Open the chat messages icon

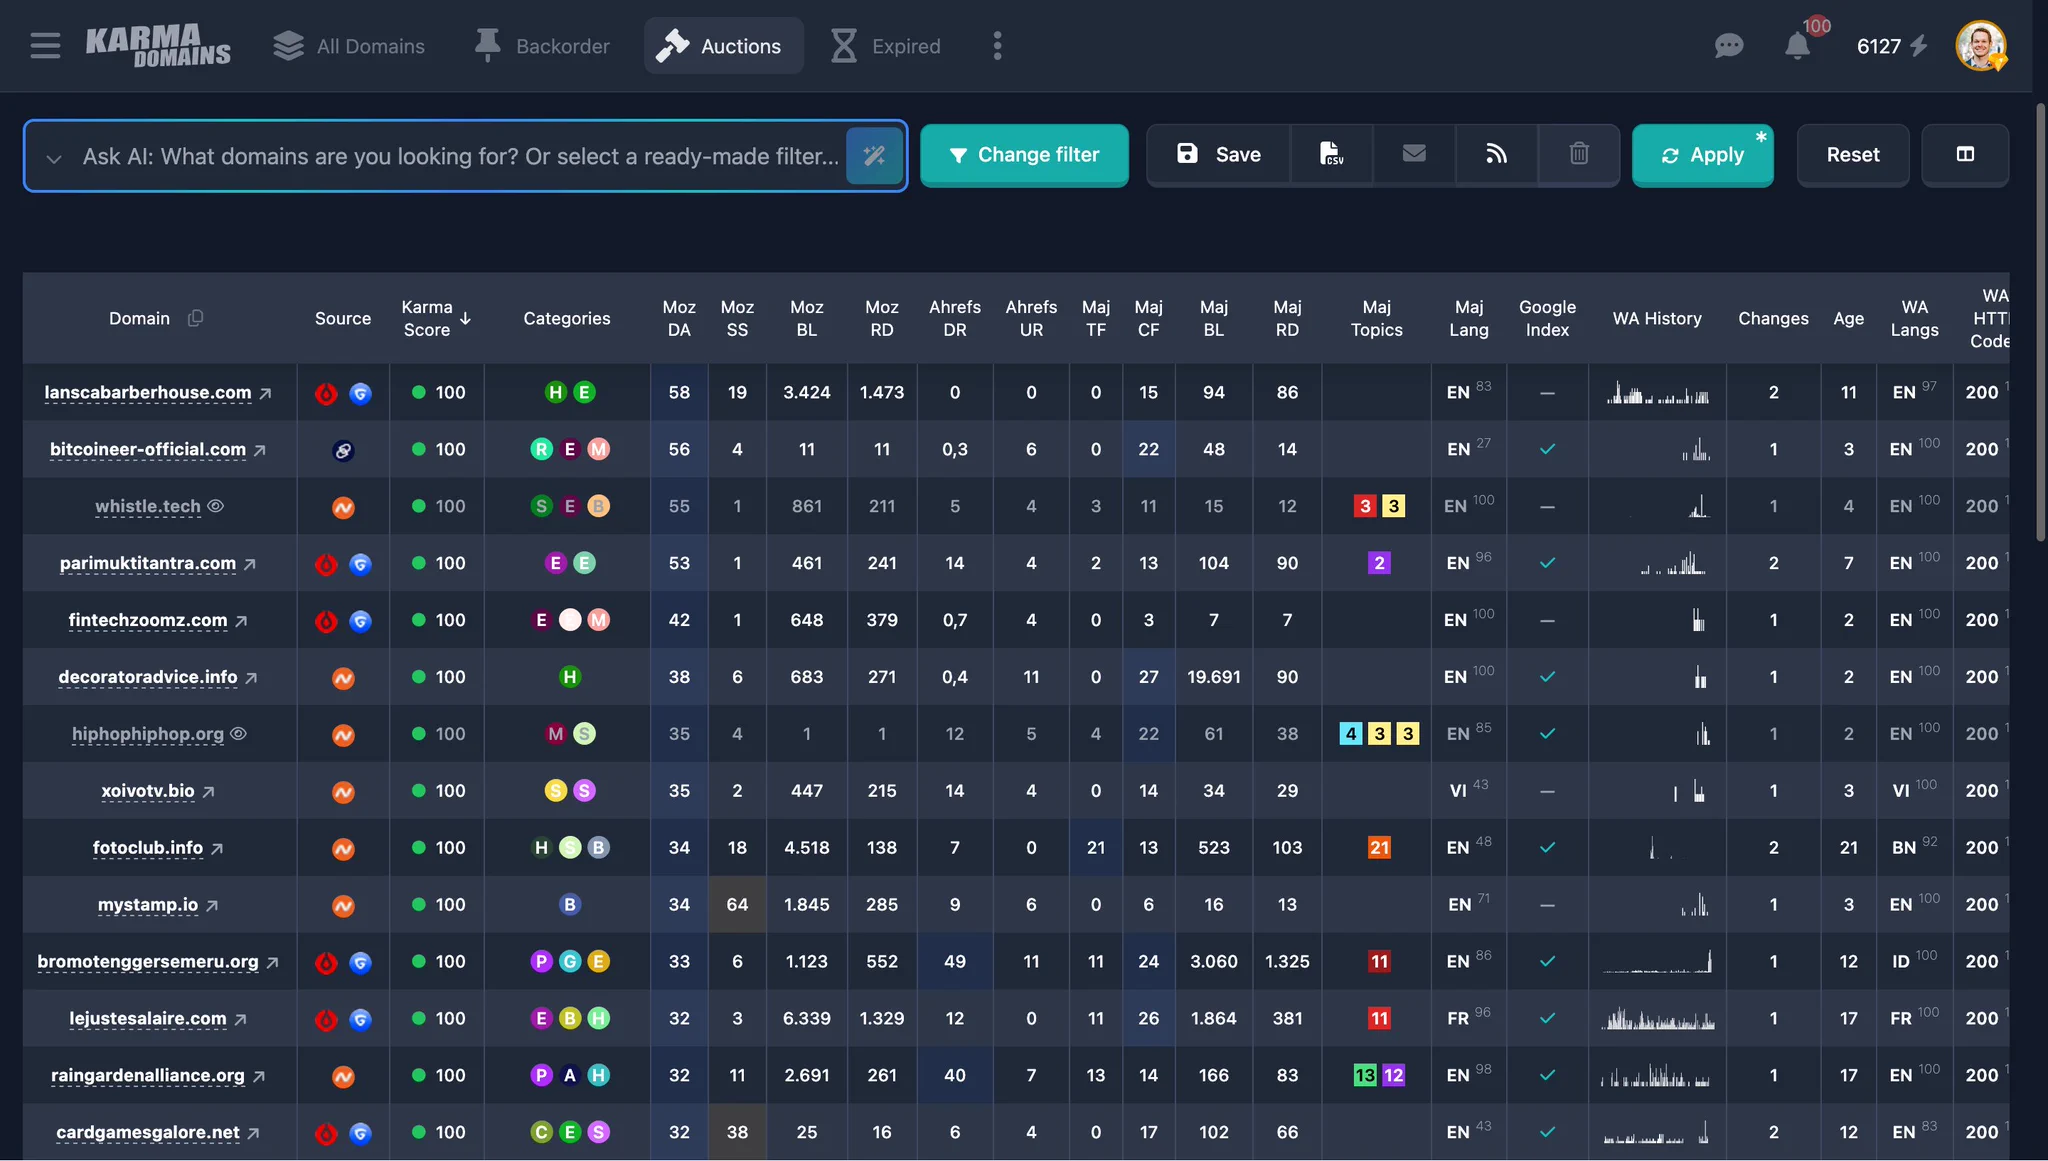tap(1728, 46)
